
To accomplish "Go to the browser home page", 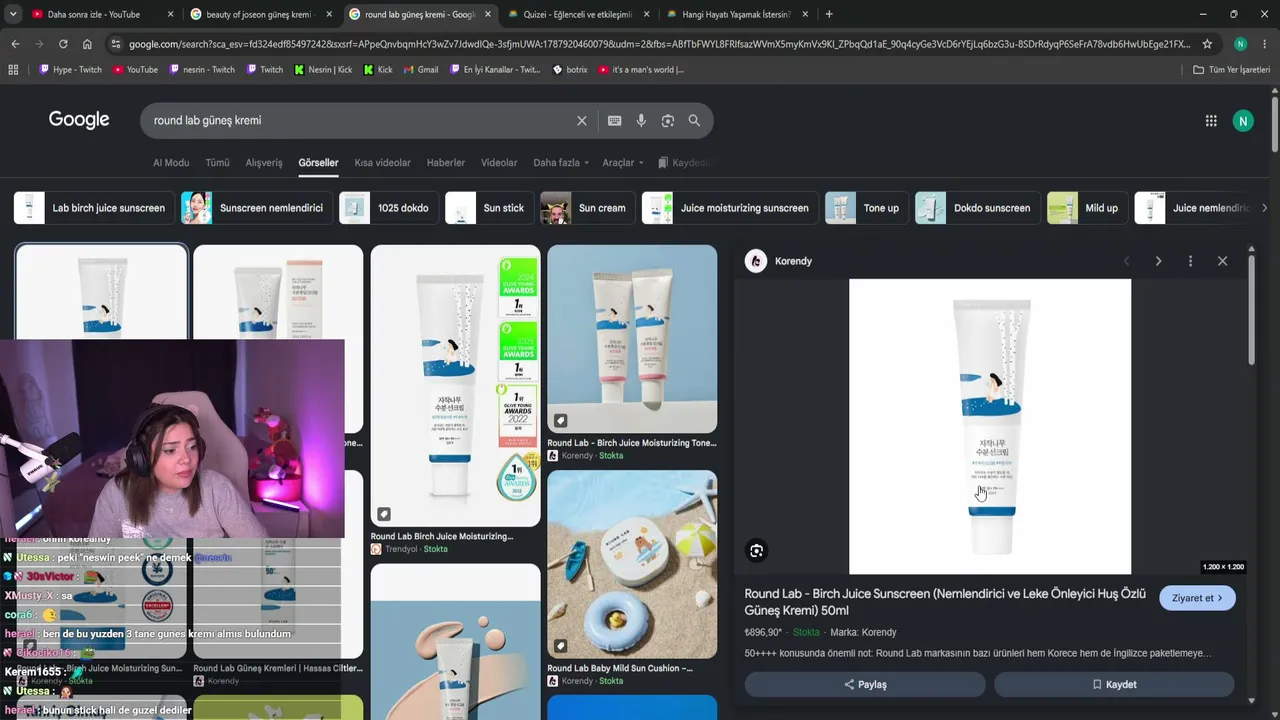I will pyautogui.click(x=87, y=44).
